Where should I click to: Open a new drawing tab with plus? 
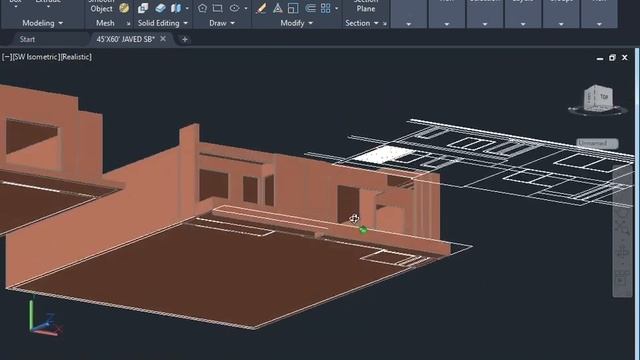[184, 39]
